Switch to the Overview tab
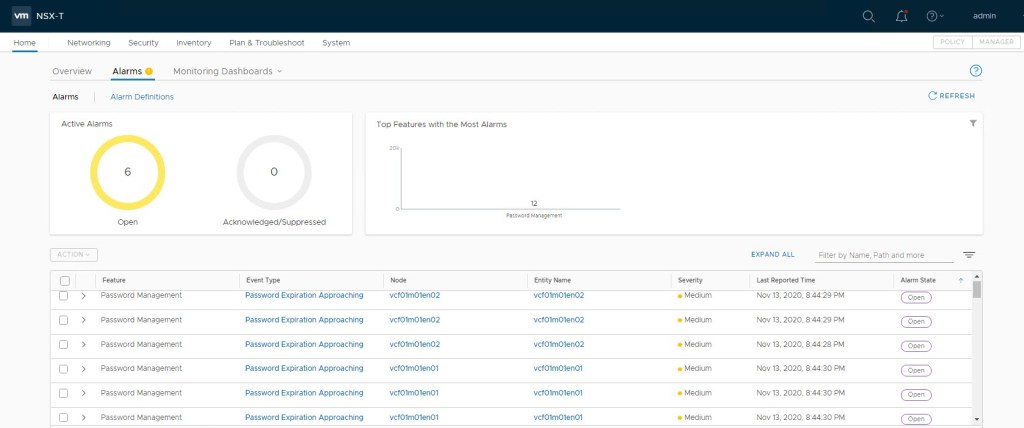Image resolution: width=1024 pixels, height=428 pixels. point(72,71)
